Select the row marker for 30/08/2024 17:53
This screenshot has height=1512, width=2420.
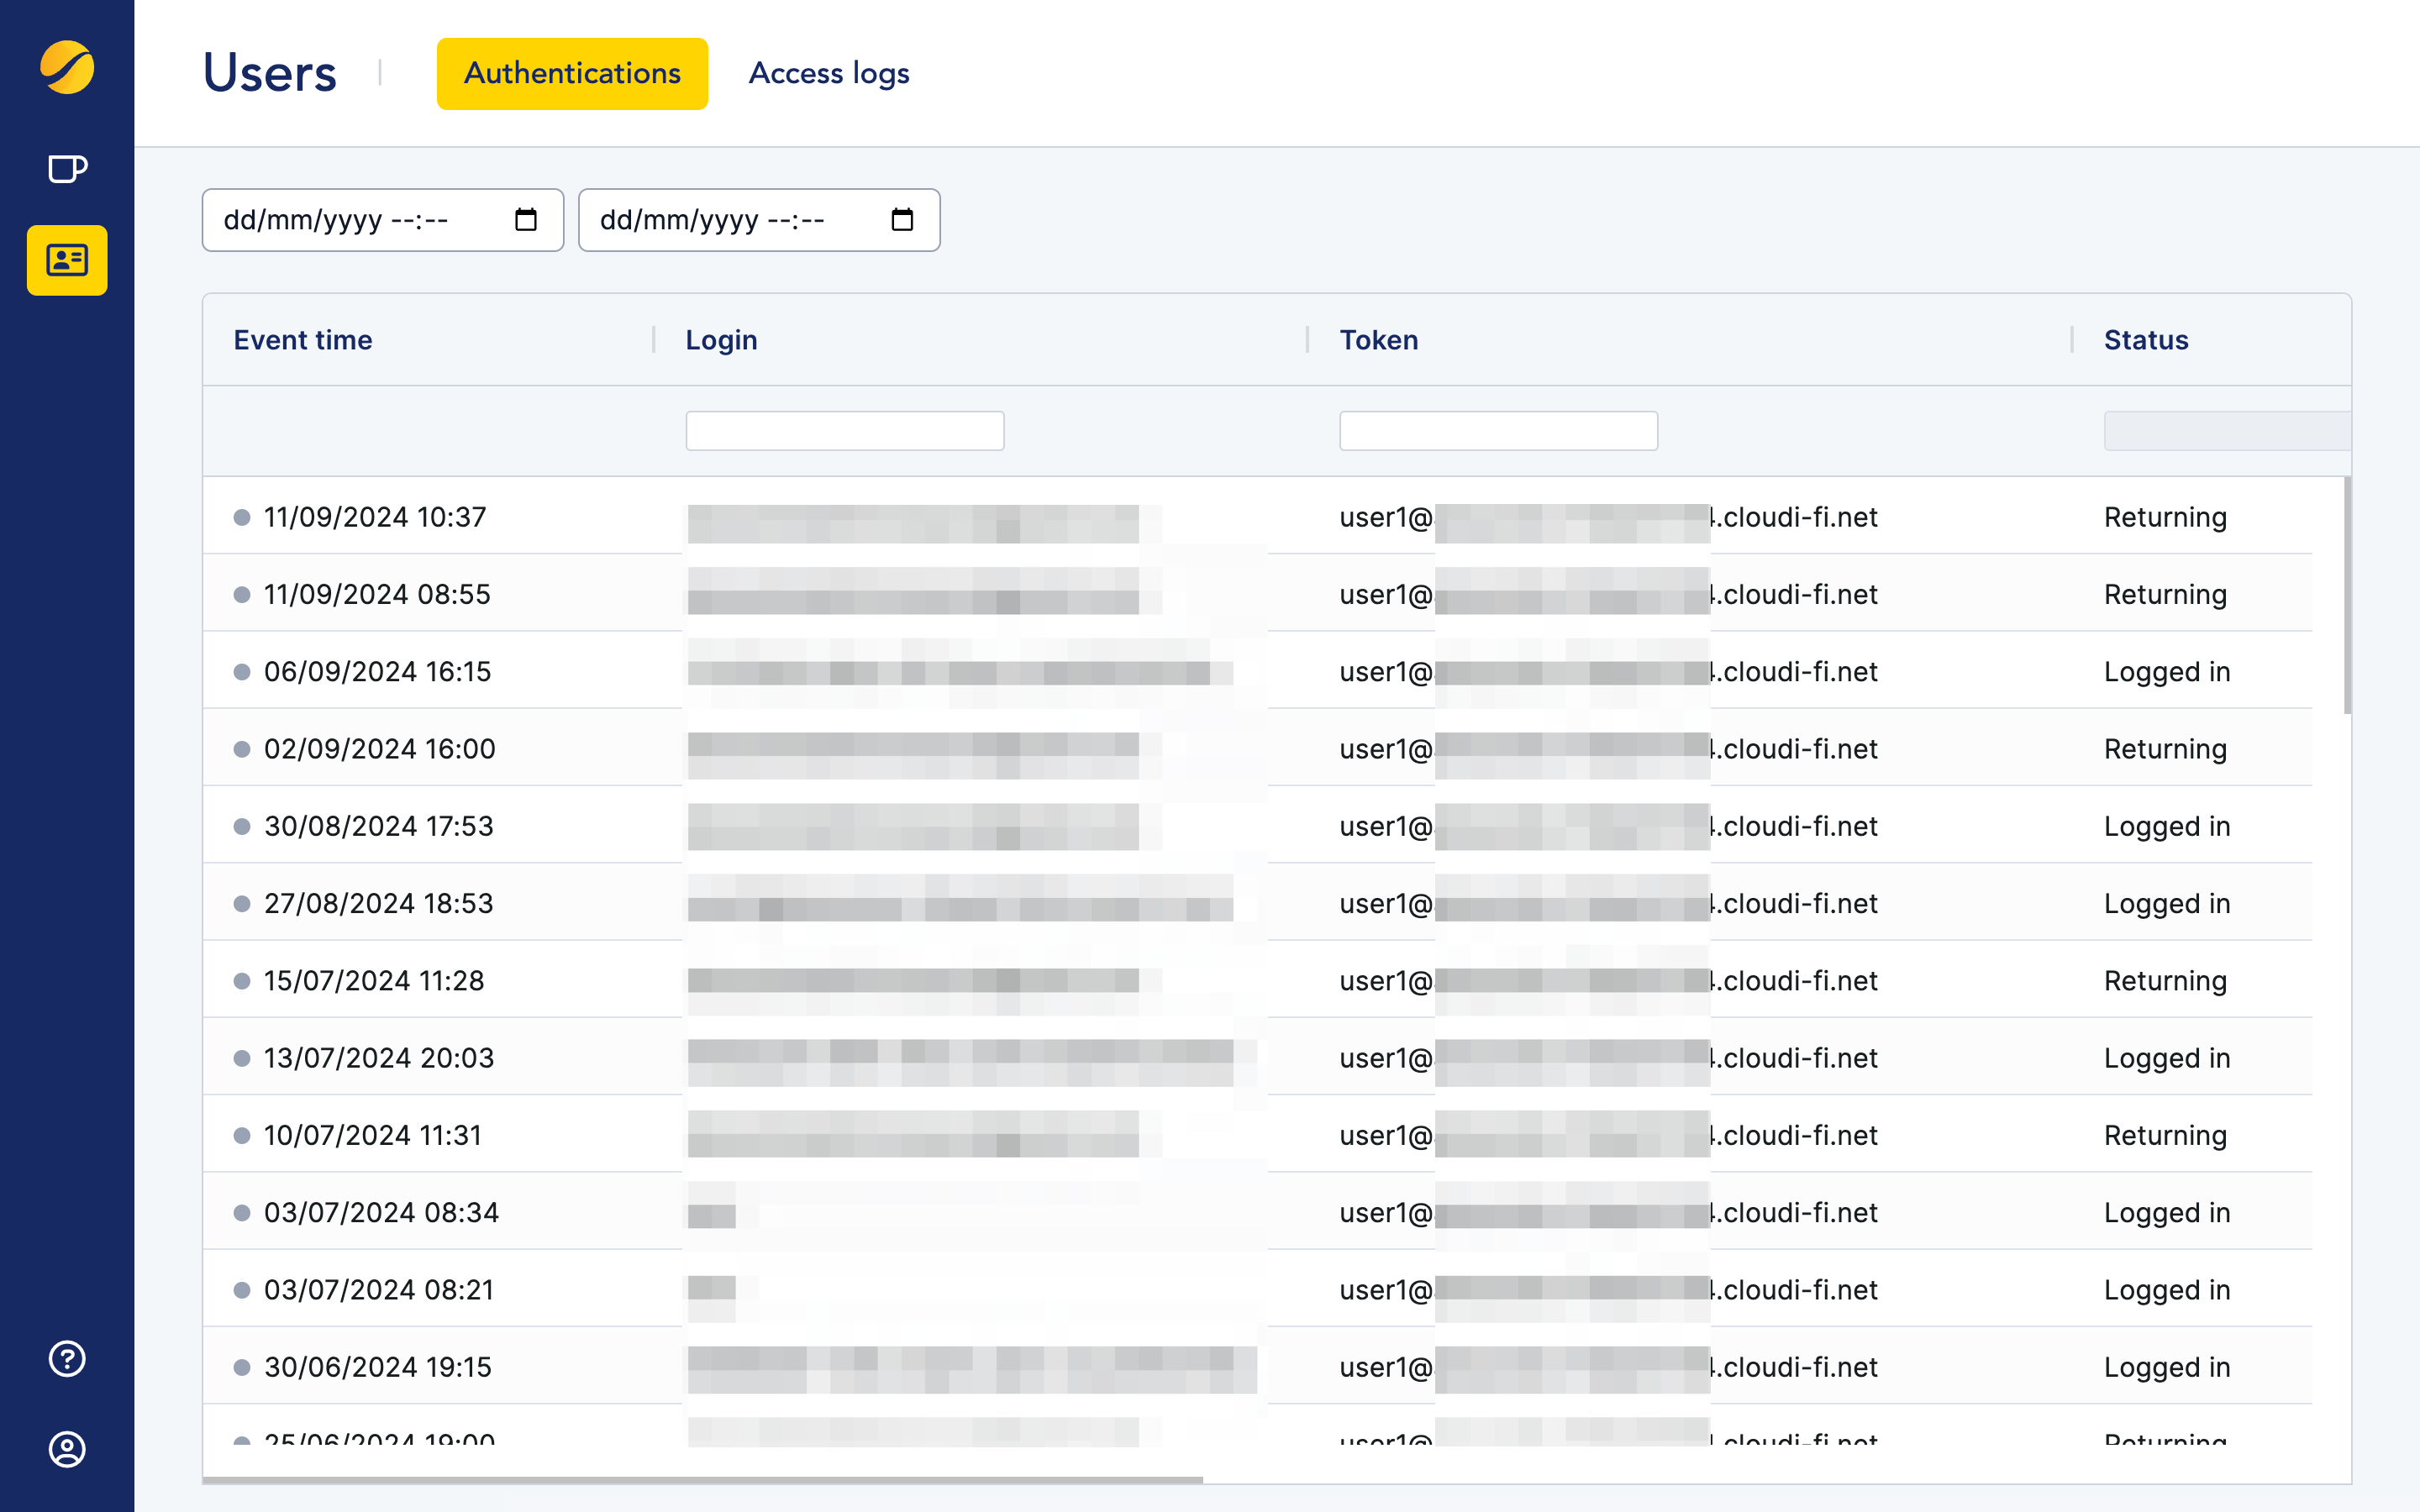click(x=240, y=825)
